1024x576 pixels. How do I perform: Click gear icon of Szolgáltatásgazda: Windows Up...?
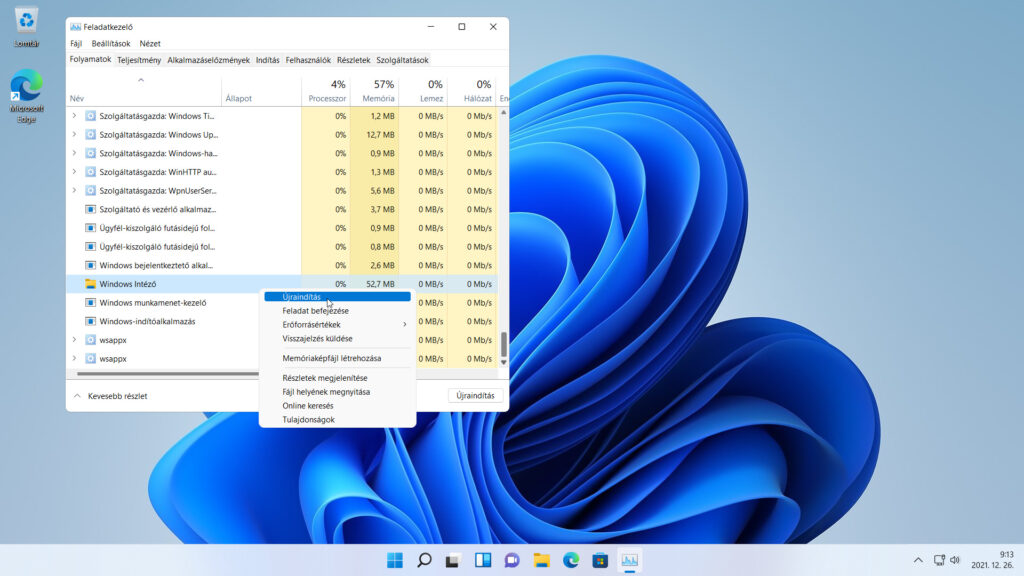click(90, 135)
